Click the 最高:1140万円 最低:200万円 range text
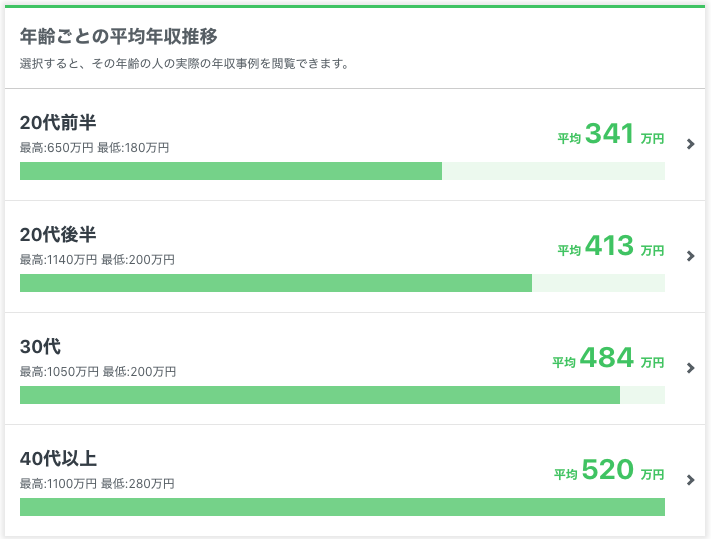Viewport: 711px width, 539px height. [97, 260]
